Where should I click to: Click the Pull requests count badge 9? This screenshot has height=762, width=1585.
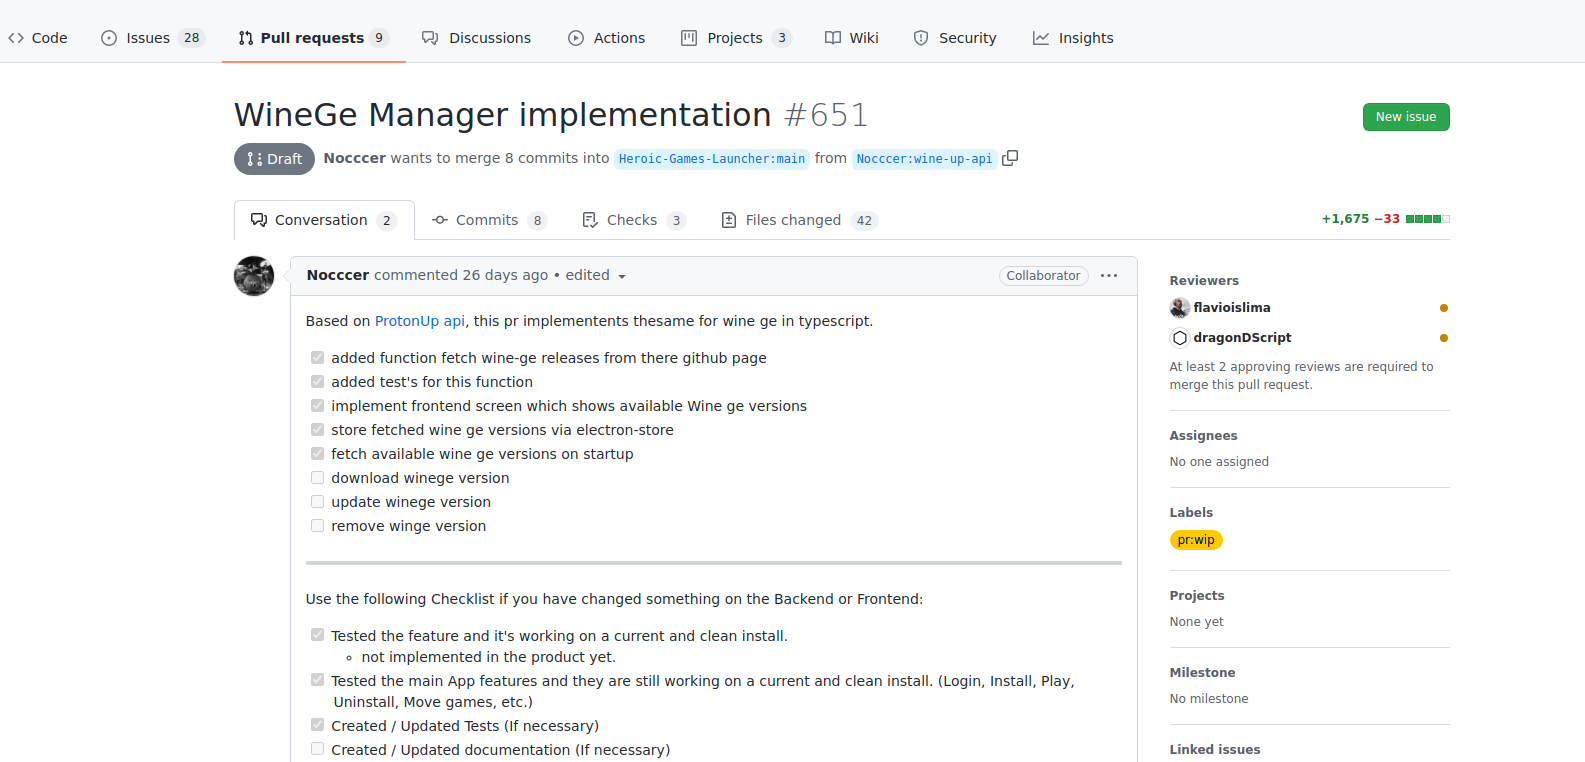click(x=379, y=38)
